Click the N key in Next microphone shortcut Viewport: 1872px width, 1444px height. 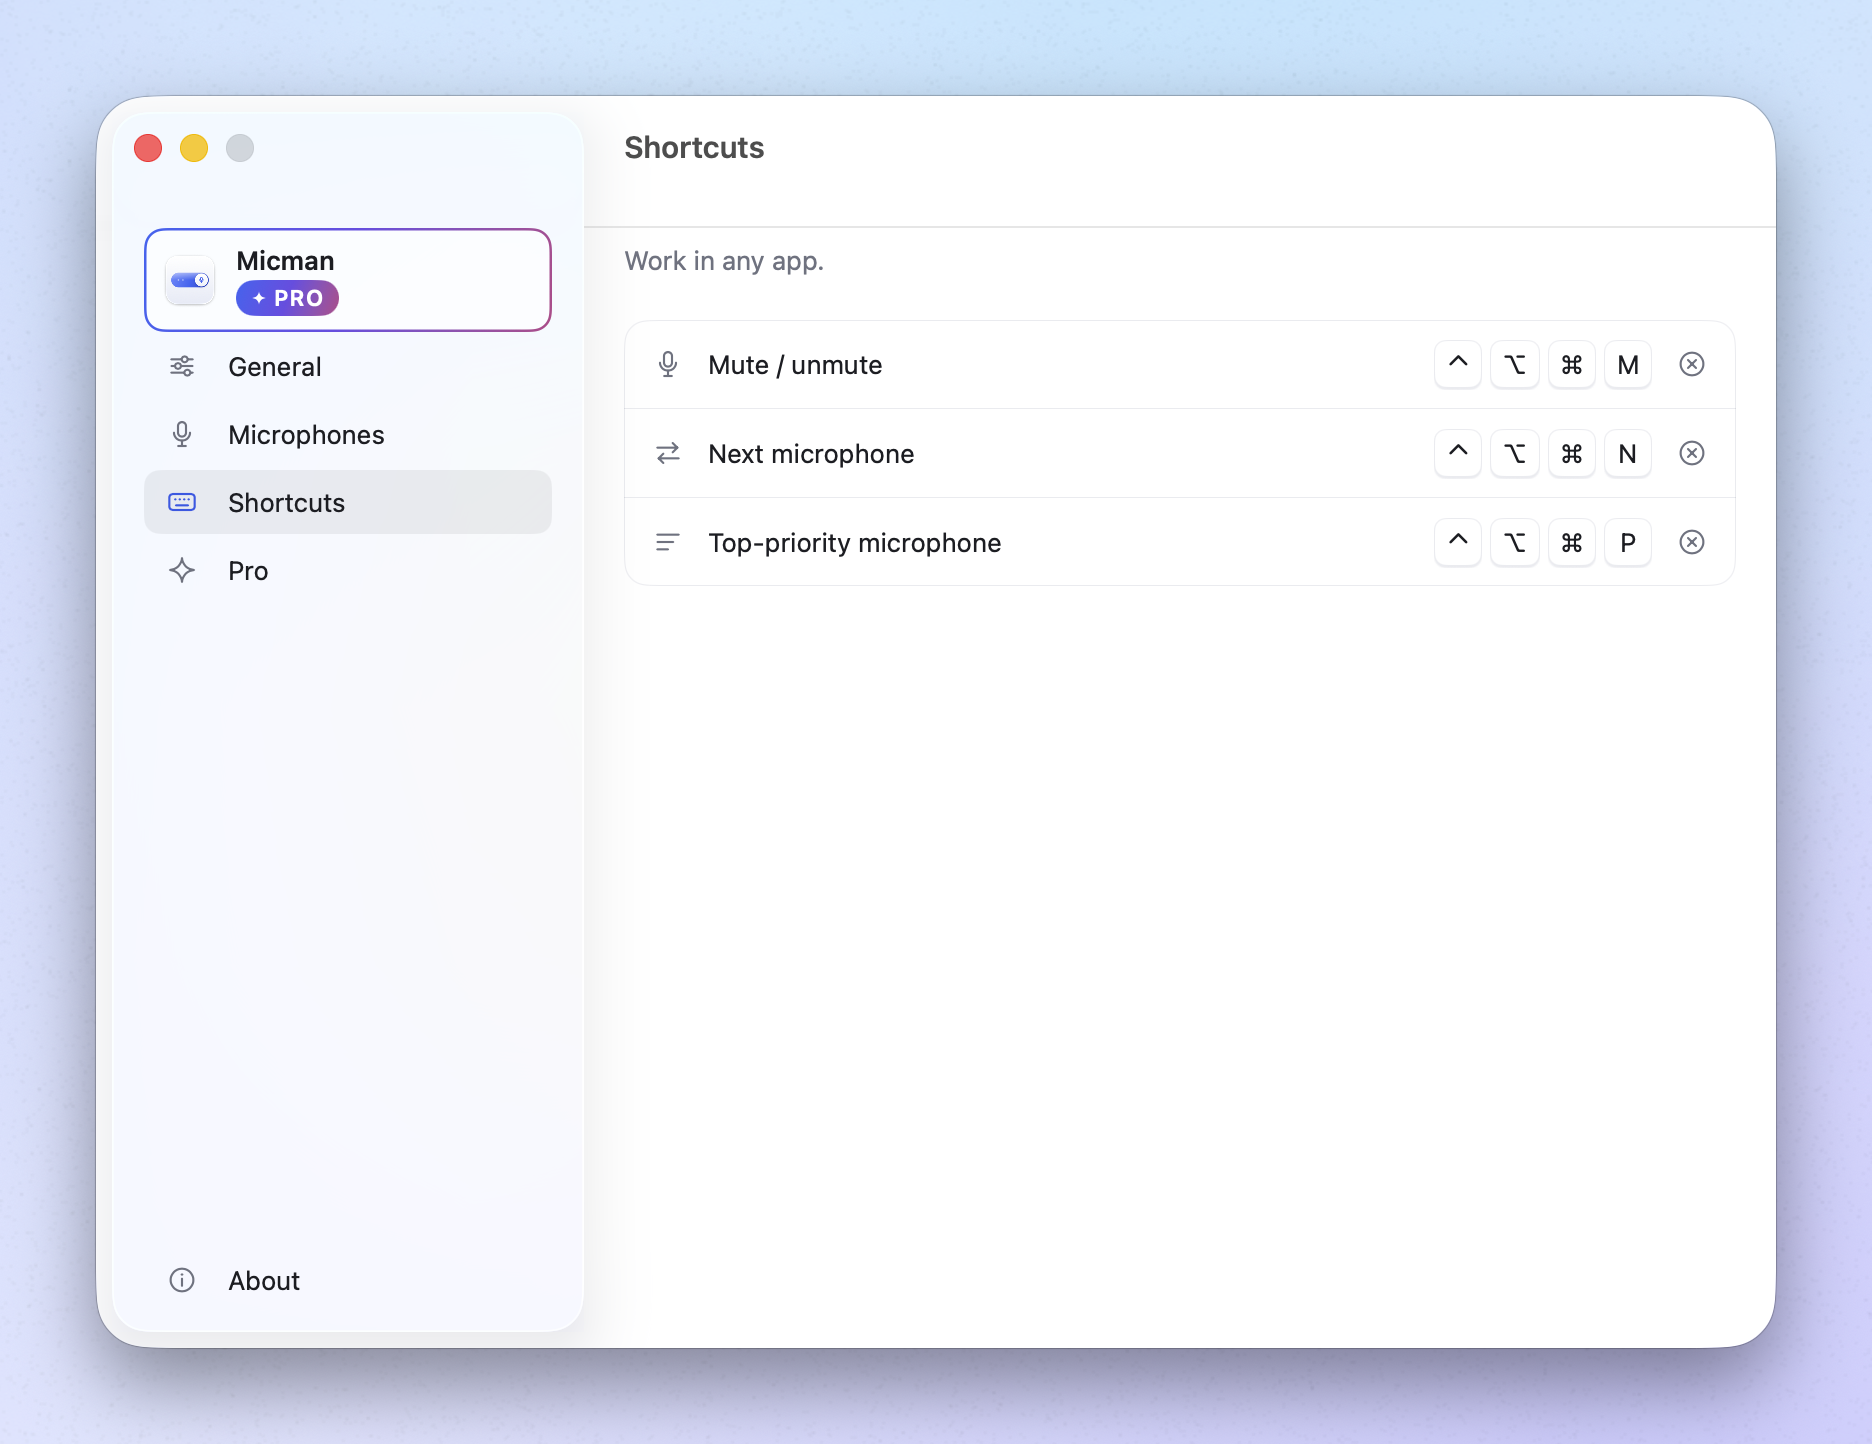point(1628,454)
